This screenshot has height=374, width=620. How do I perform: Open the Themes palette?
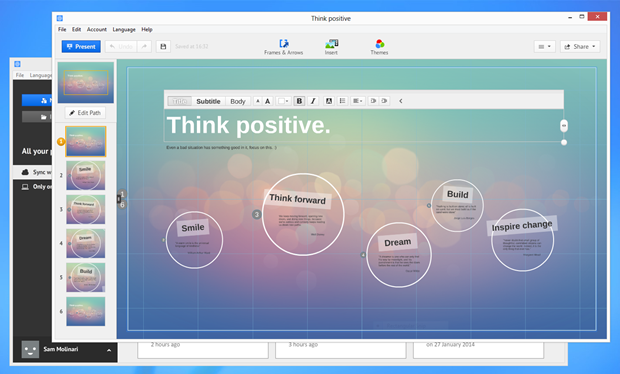(x=379, y=47)
